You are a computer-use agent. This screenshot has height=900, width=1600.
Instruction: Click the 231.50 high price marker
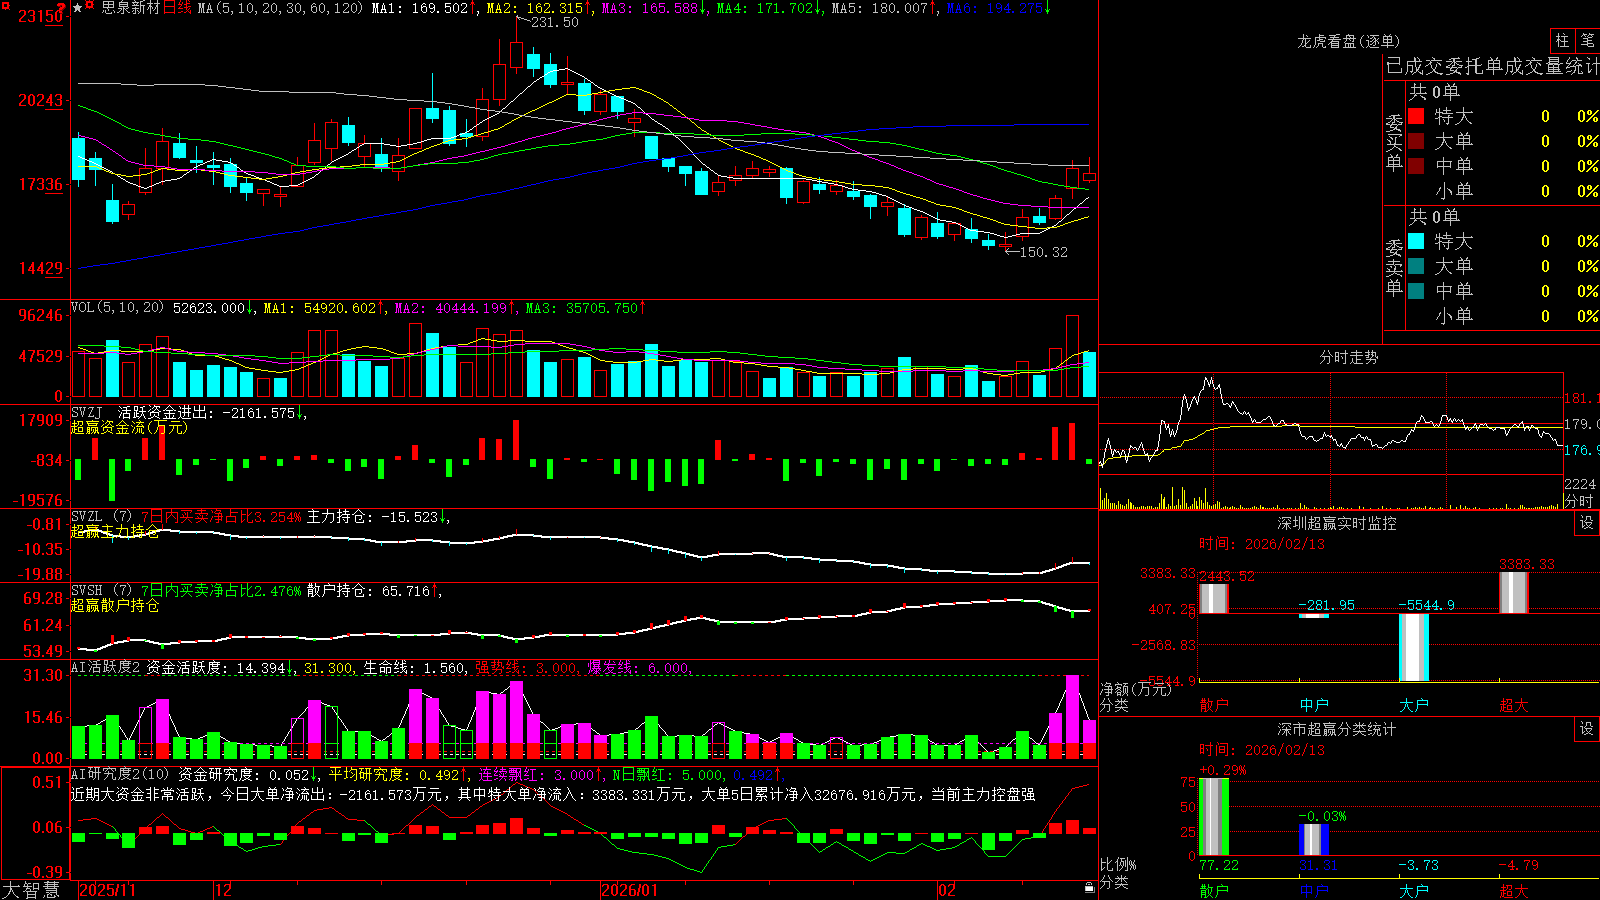tap(554, 22)
